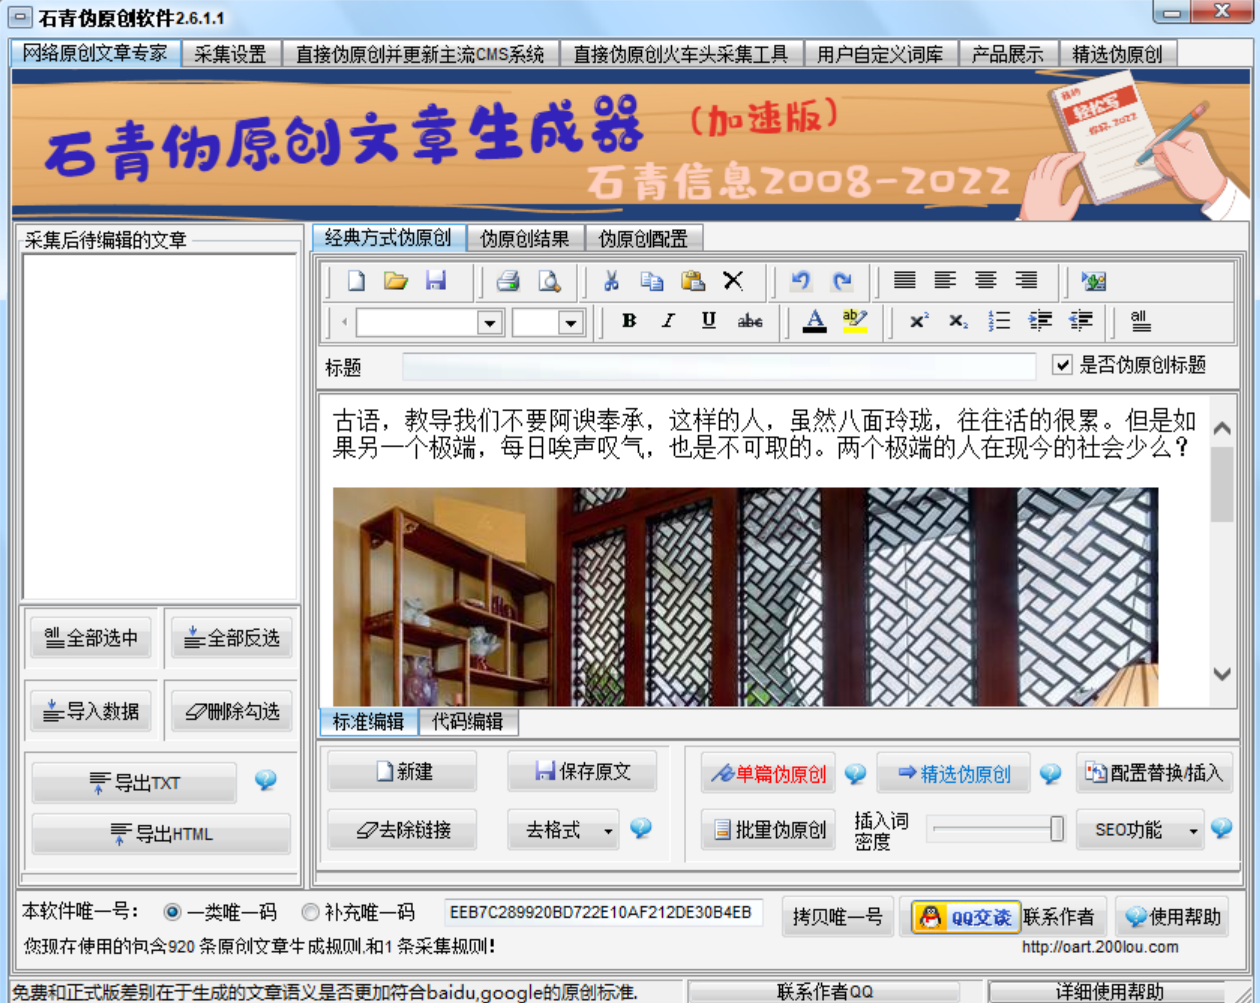Click the superscript icon
This screenshot has height=1003, width=1260.
point(918,321)
